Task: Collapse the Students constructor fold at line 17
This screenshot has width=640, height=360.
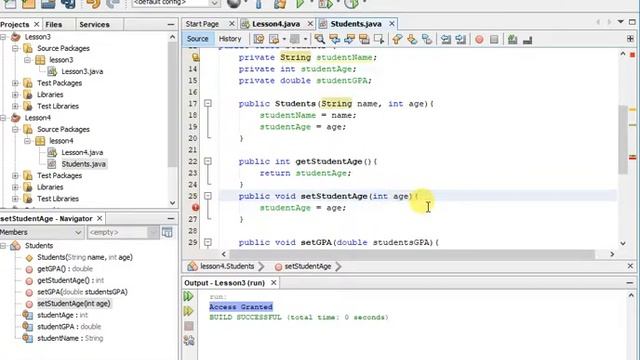Action: tap(208, 103)
